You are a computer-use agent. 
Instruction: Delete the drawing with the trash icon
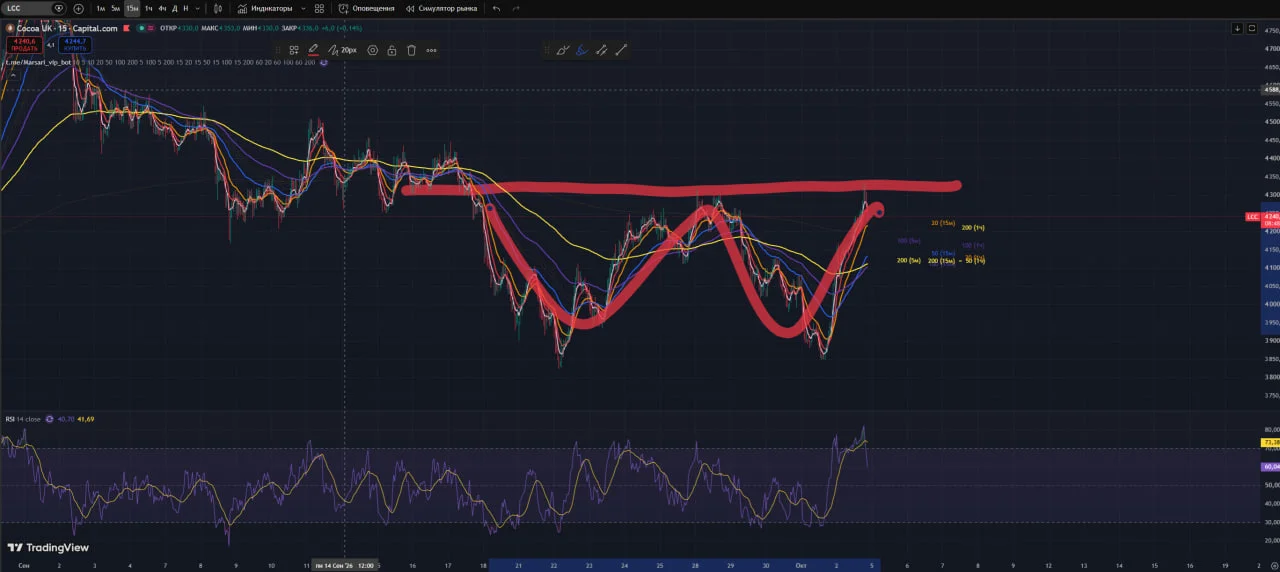pos(411,50)
